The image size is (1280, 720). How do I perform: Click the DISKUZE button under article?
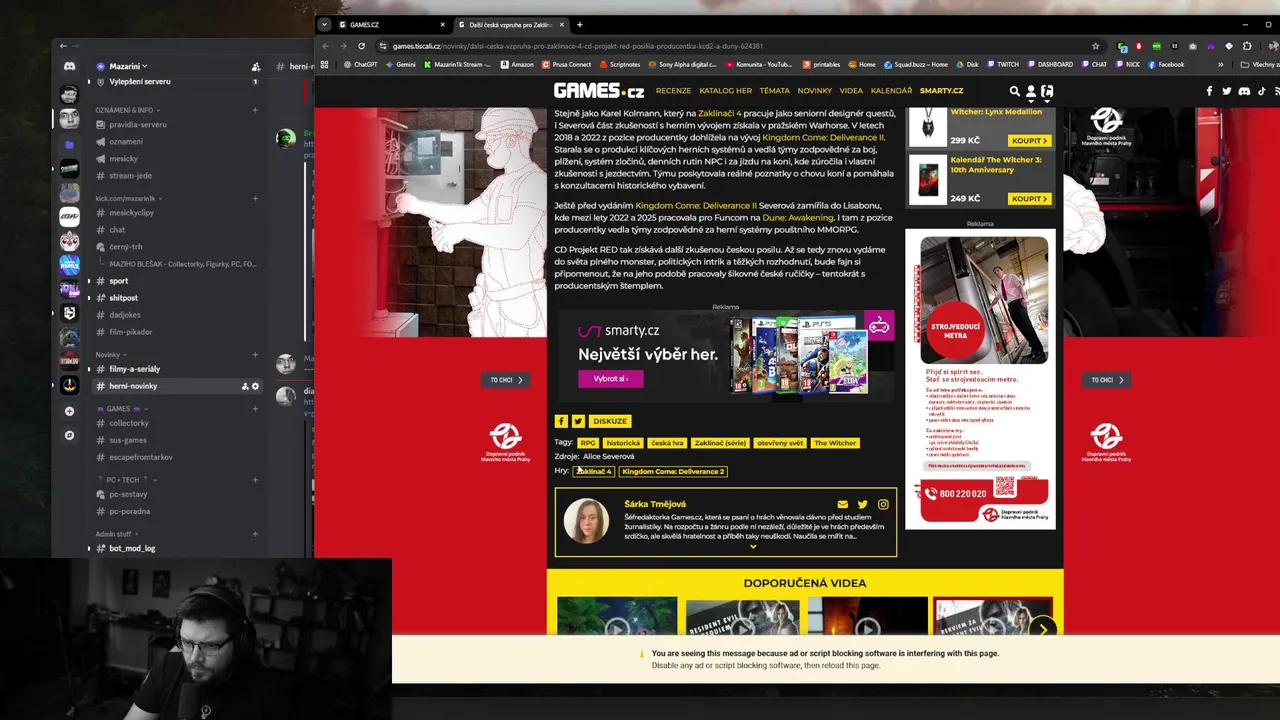coord(610,421)
